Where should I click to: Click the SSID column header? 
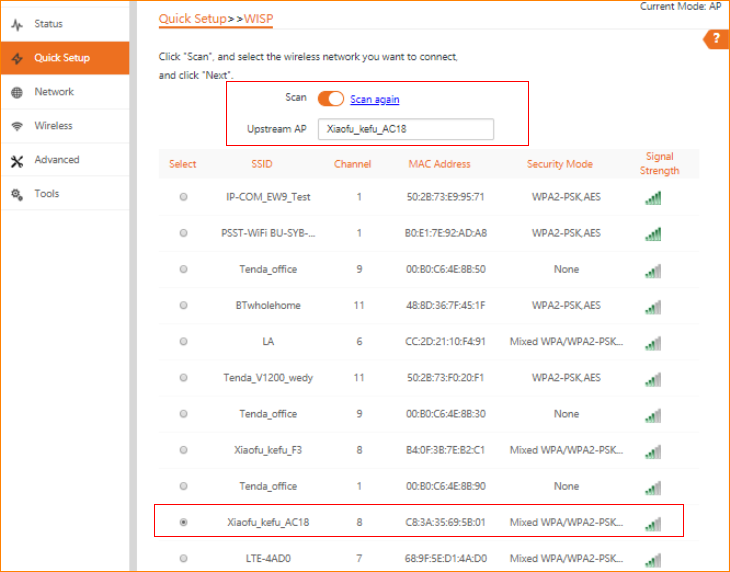(x=261, y=164)
